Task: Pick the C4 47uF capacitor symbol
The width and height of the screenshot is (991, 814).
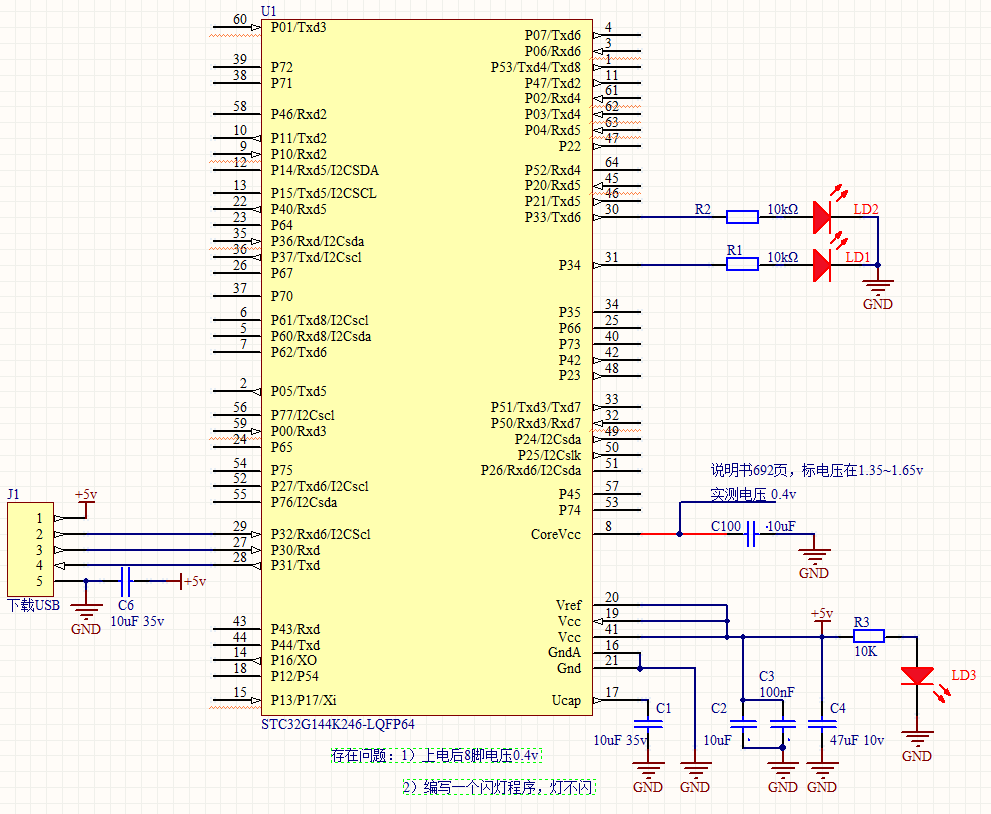Action: [x=822, y=724]
